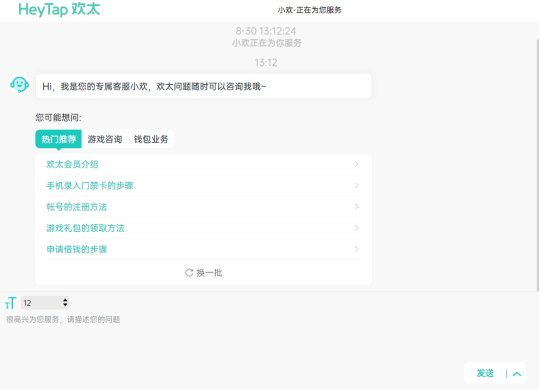Viewport: 540px width, 389px height.
Task: Click the message input area placeholder text
Action: (x=63, y=319)
